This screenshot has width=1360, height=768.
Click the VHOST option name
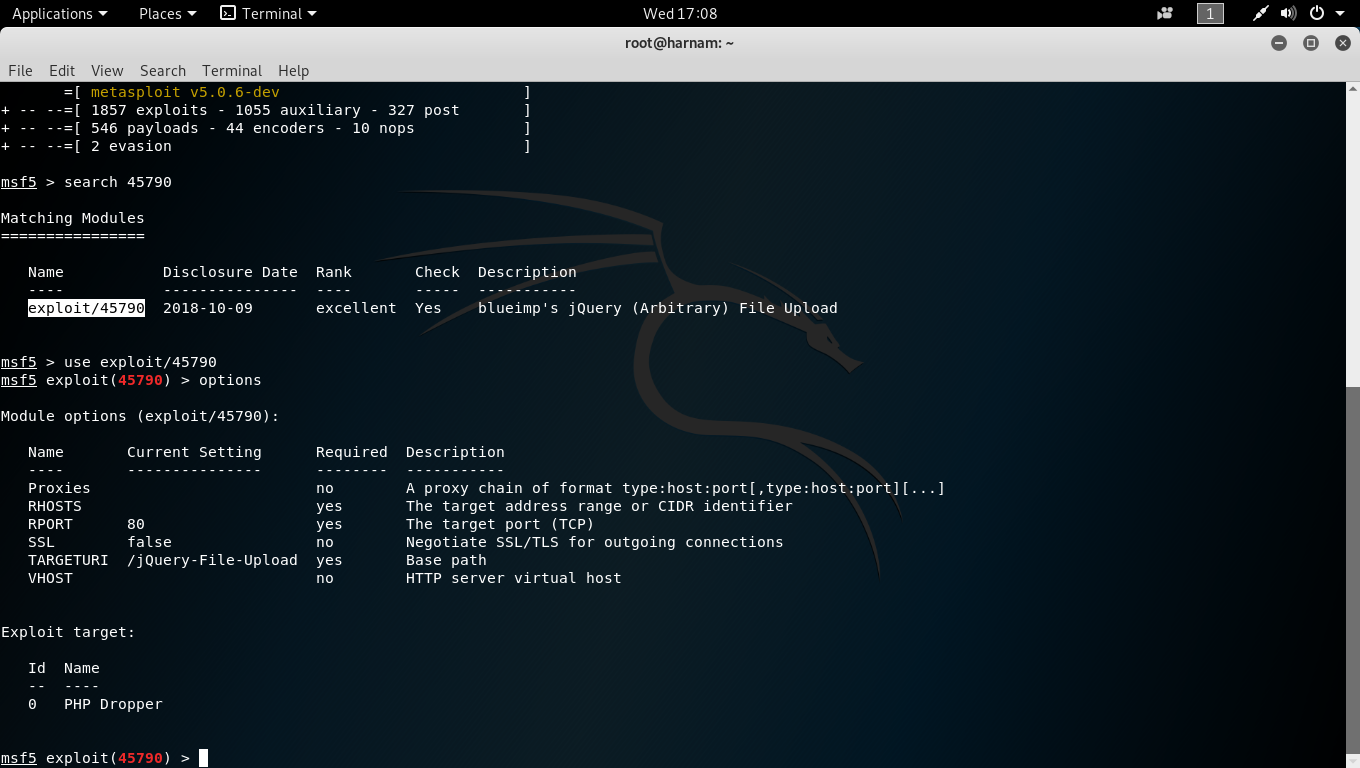50,578
